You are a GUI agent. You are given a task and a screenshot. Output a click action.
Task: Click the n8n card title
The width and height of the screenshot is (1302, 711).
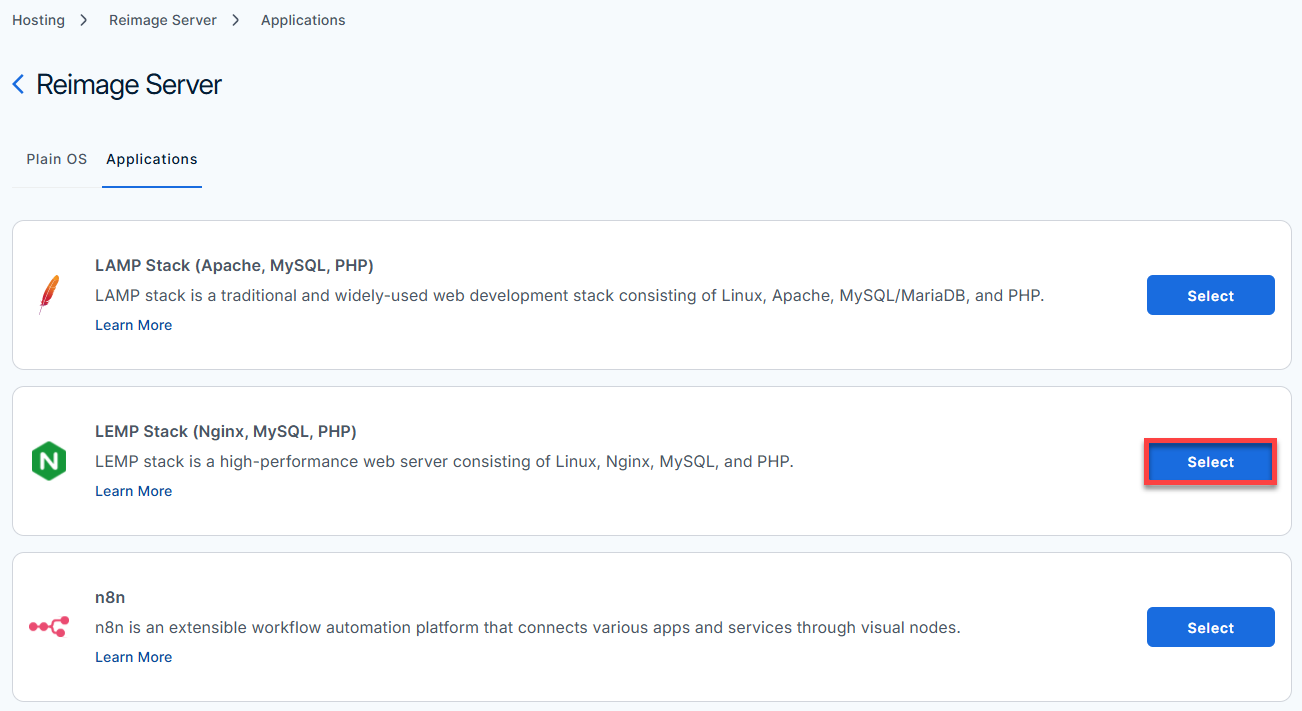110,598
